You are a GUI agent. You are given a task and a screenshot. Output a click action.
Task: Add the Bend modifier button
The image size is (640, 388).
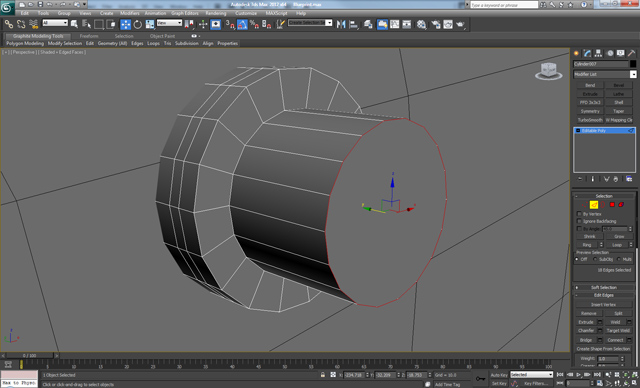coord(590,85)
